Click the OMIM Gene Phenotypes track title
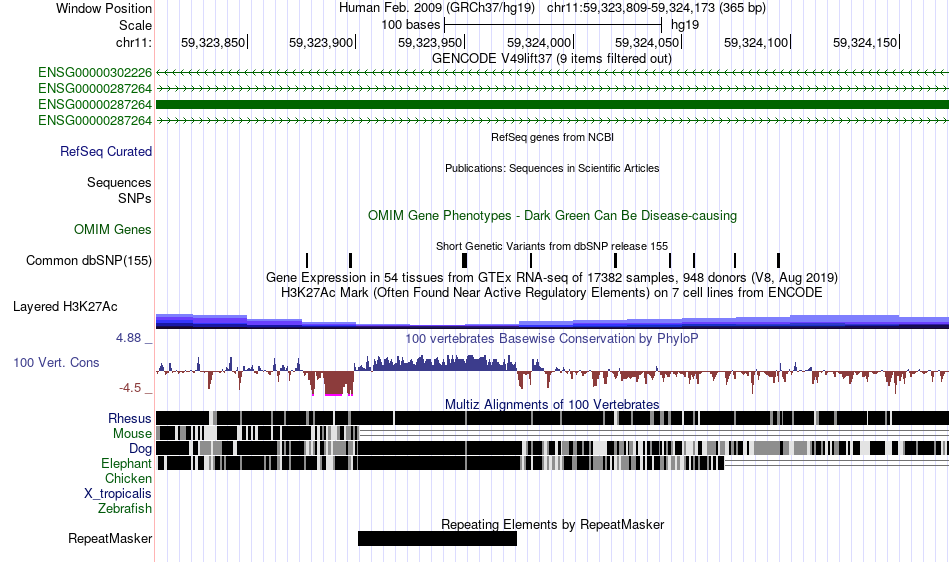 (553, 216)
